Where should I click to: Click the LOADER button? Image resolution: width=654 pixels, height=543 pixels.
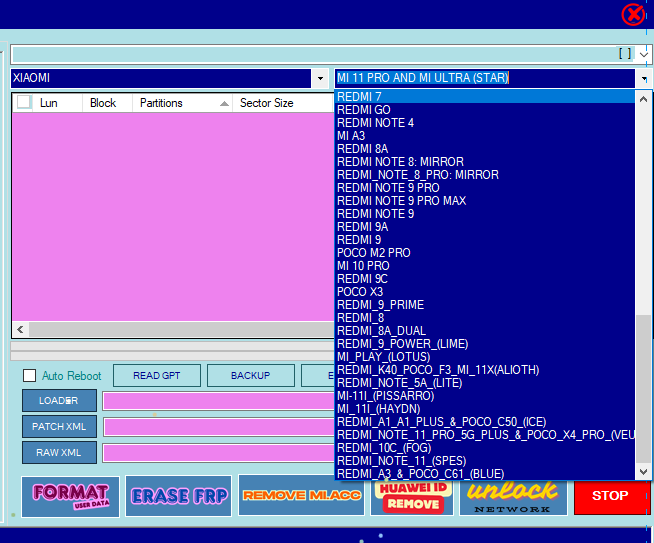[59, 401]
